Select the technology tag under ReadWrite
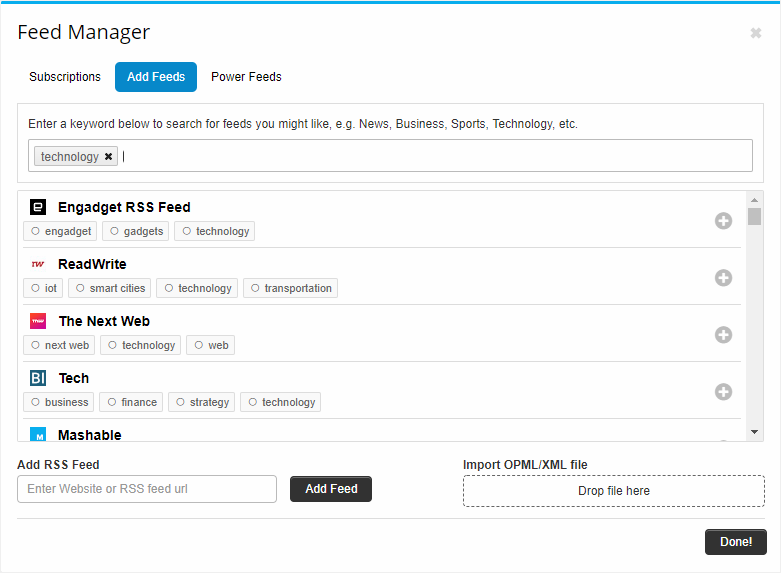781x573 pixels. pos(197,288)
